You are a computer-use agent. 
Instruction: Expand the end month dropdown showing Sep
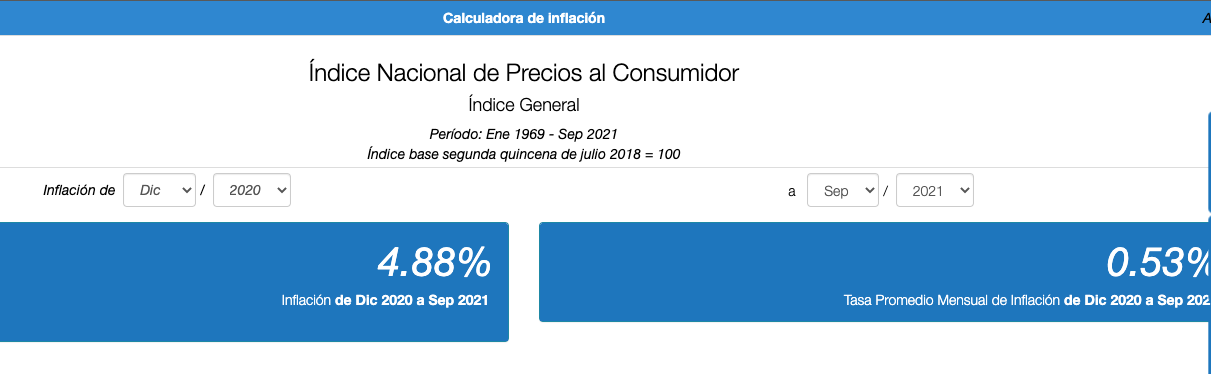[842, 190]
